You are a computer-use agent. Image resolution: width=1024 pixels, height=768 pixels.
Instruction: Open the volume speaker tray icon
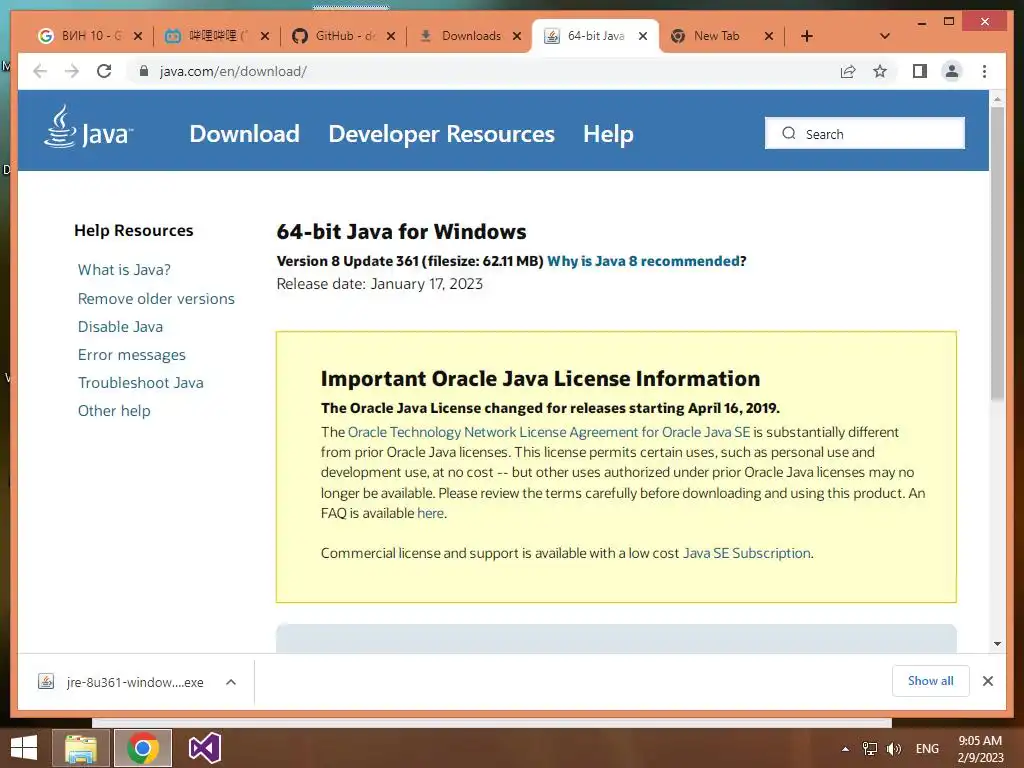point(893,749)
